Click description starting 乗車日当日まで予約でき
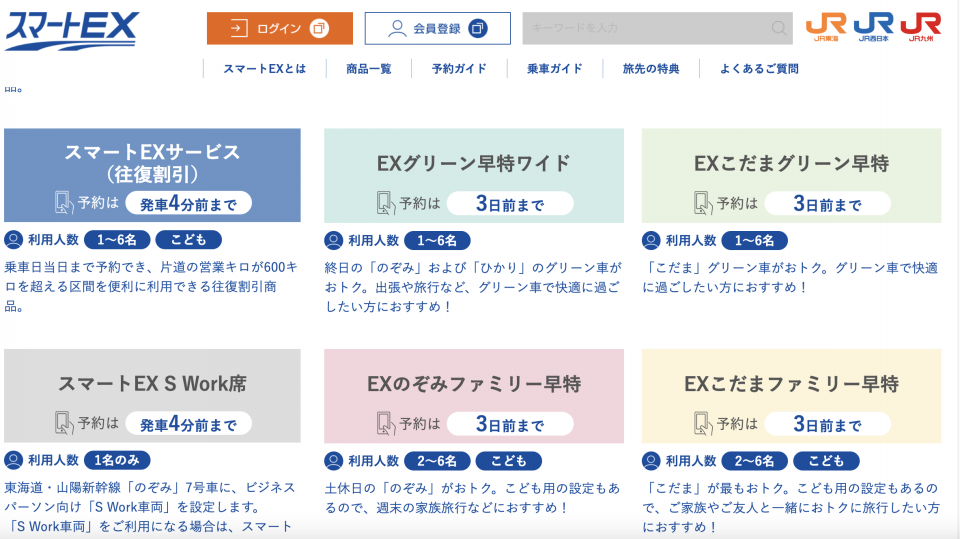960x539 pixels. pyautogui.click(x=151, y=287)
